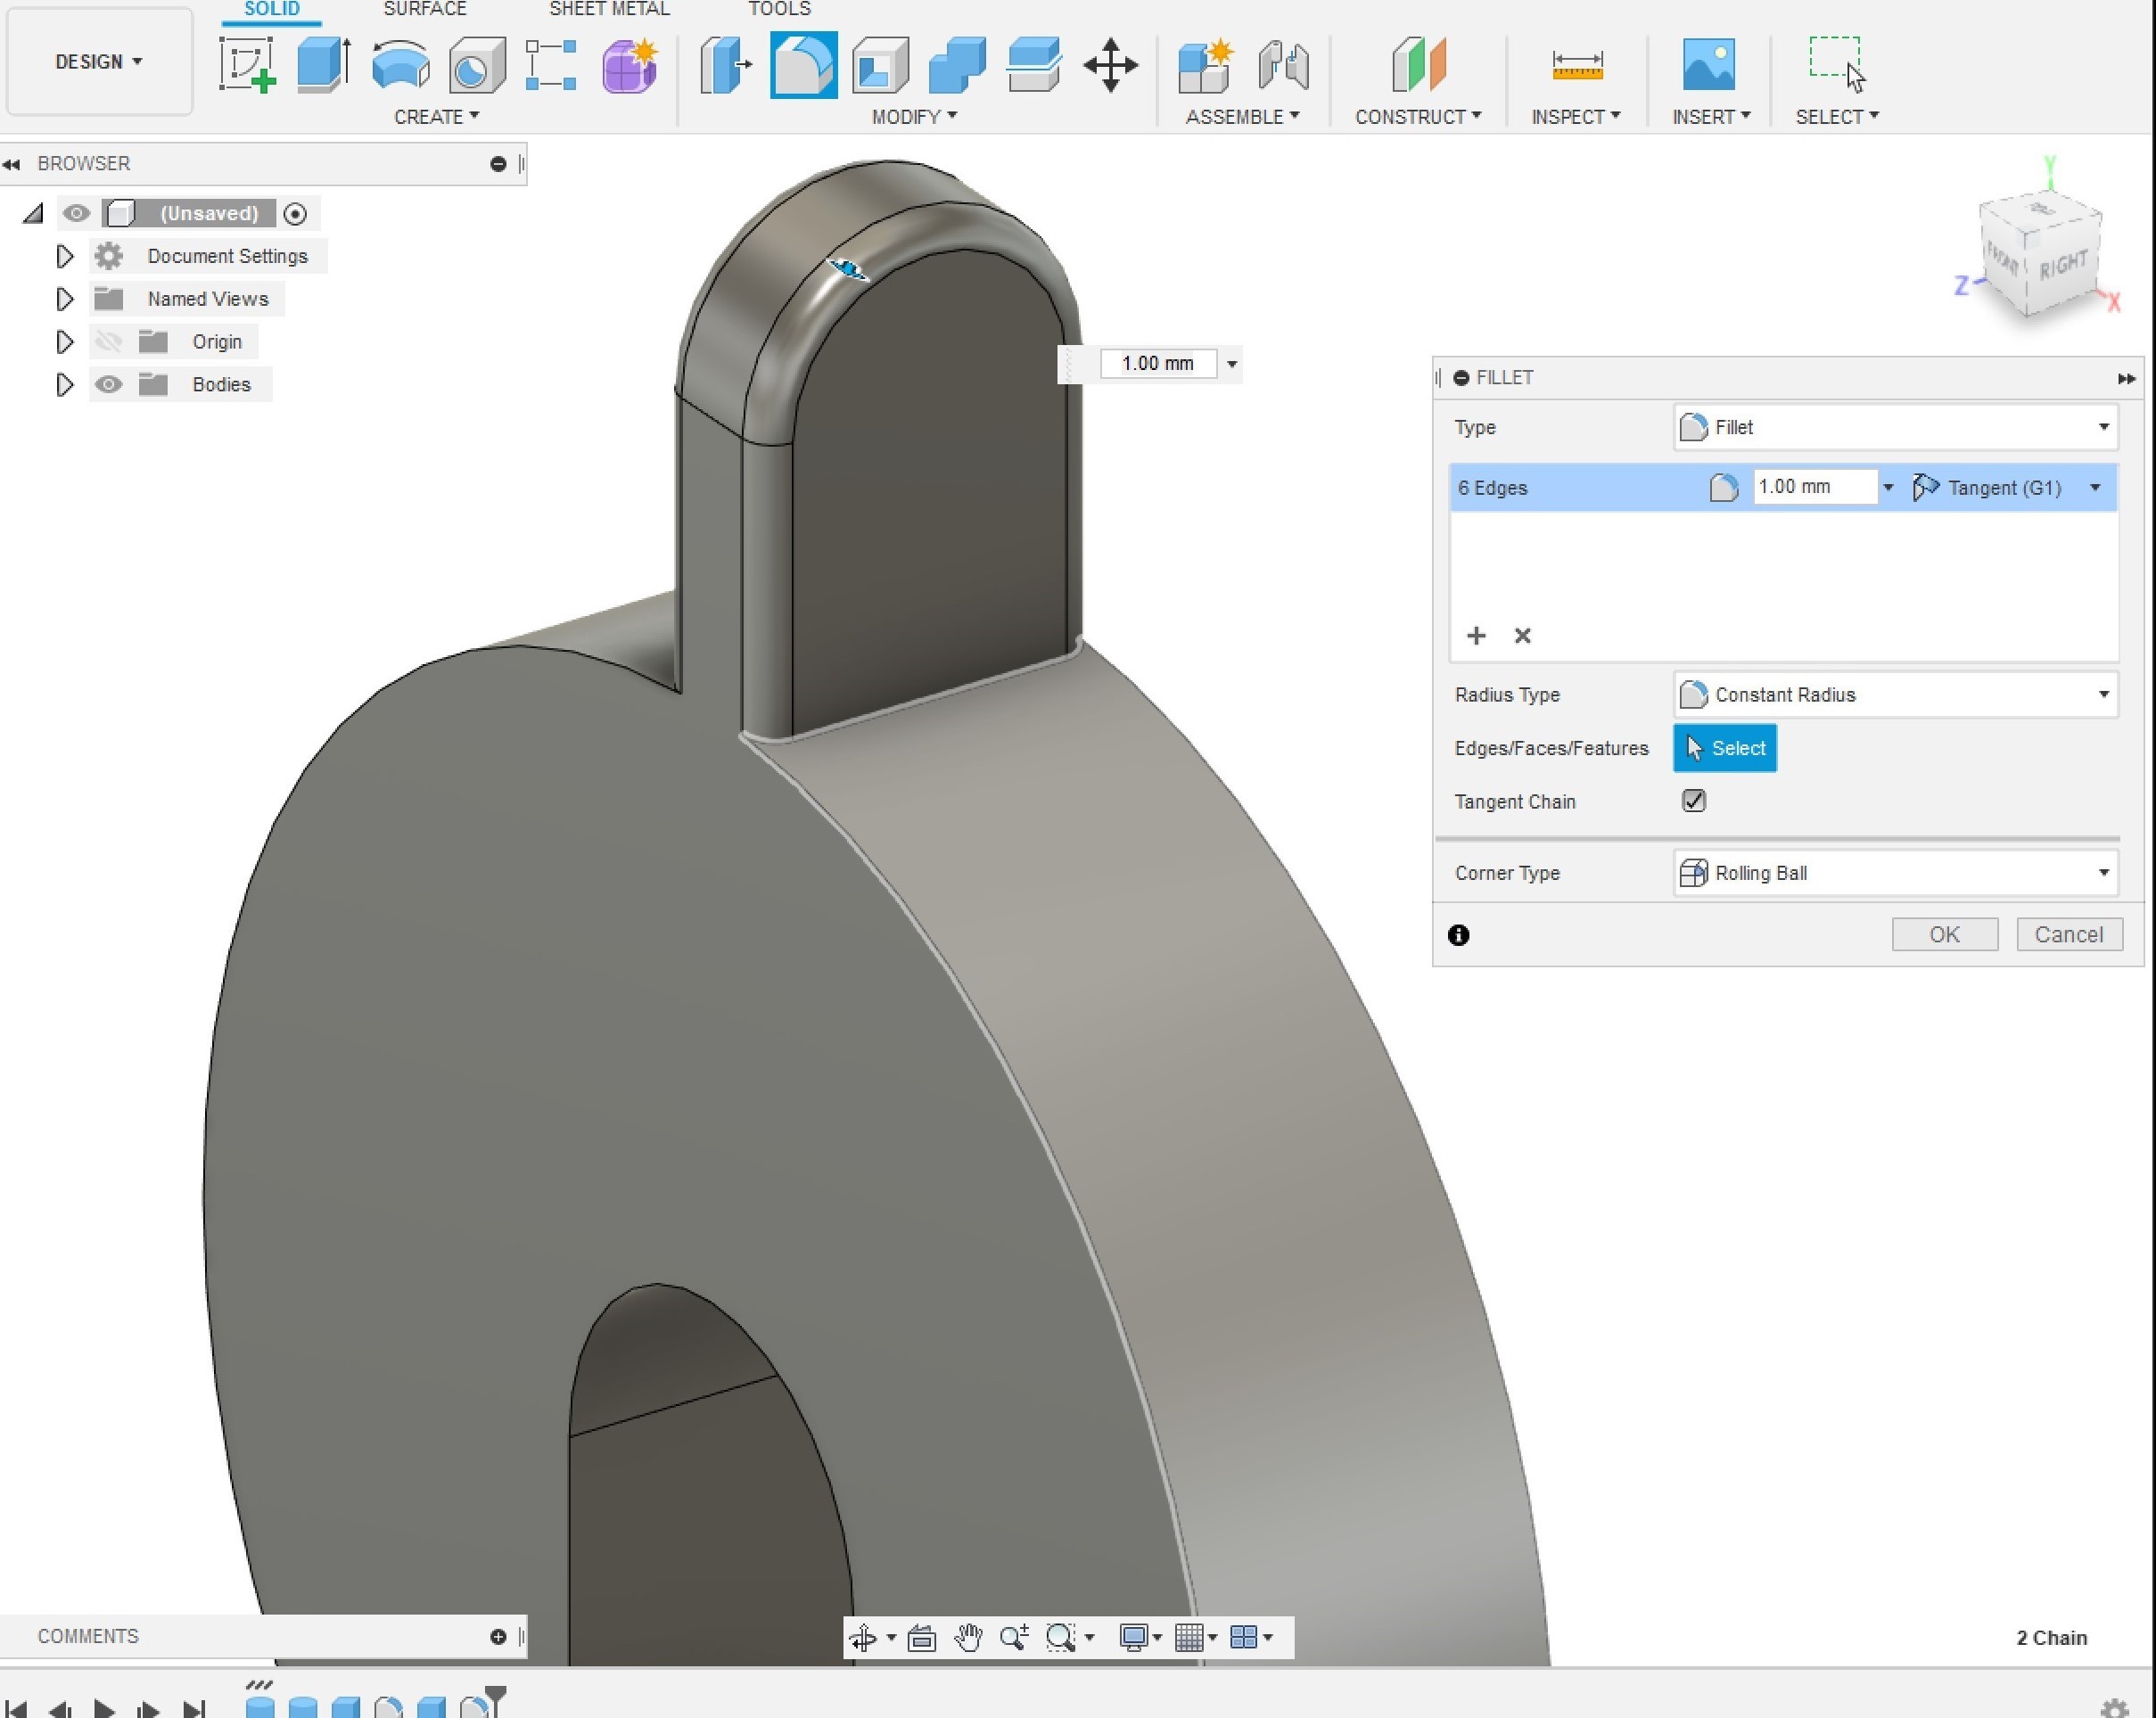Select the Offset Face tool
2156x1718 pixels.
tap(1033, 65)
